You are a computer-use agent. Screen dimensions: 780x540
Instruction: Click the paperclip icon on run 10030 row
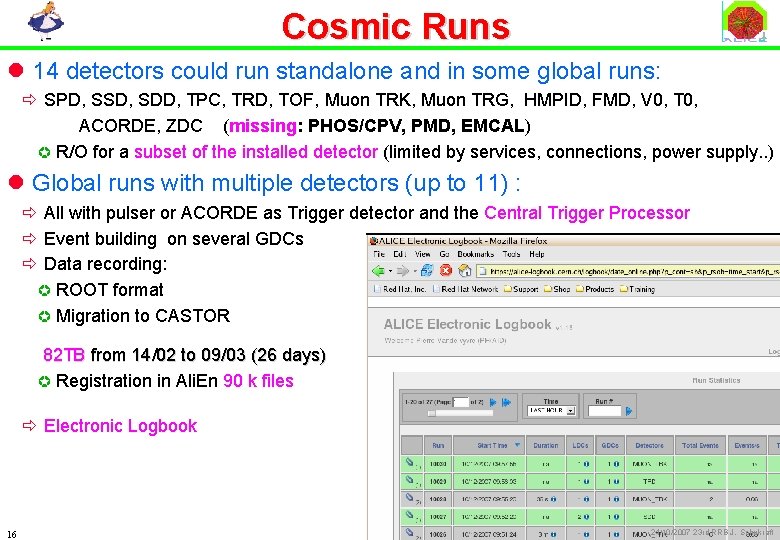pos(409,463)
